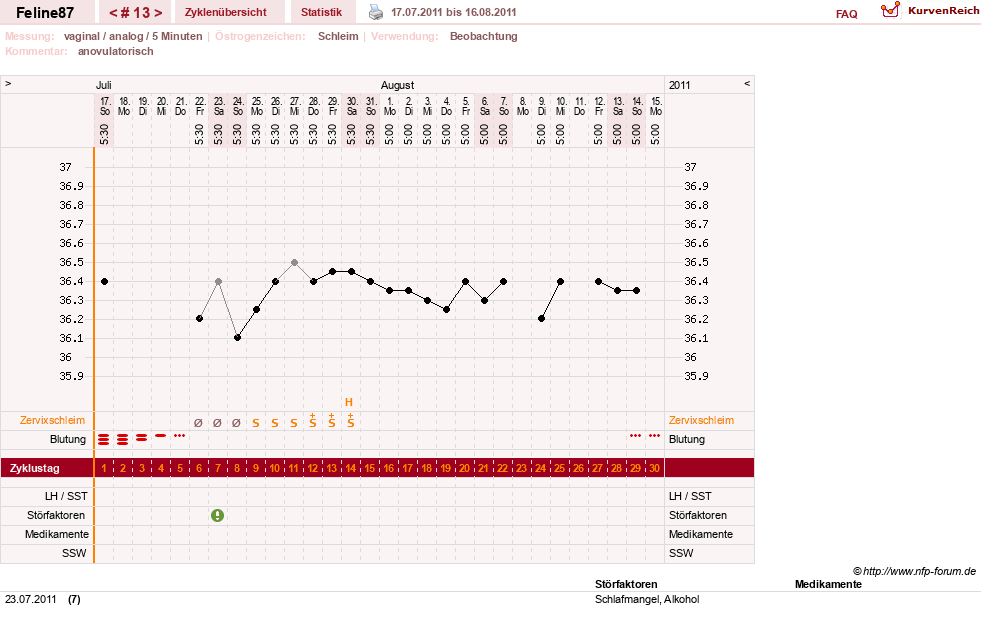Click the heavy bleeding symbol on cycle day 1
981x623 pixels.
pyautogui.click(x=104, y=440)
